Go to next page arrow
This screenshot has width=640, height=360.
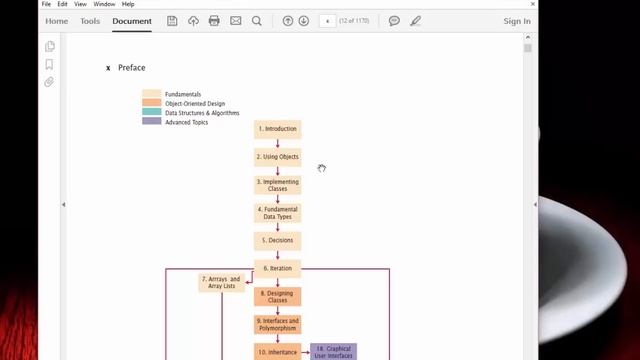pyautogui.click(x=304, y=21)
